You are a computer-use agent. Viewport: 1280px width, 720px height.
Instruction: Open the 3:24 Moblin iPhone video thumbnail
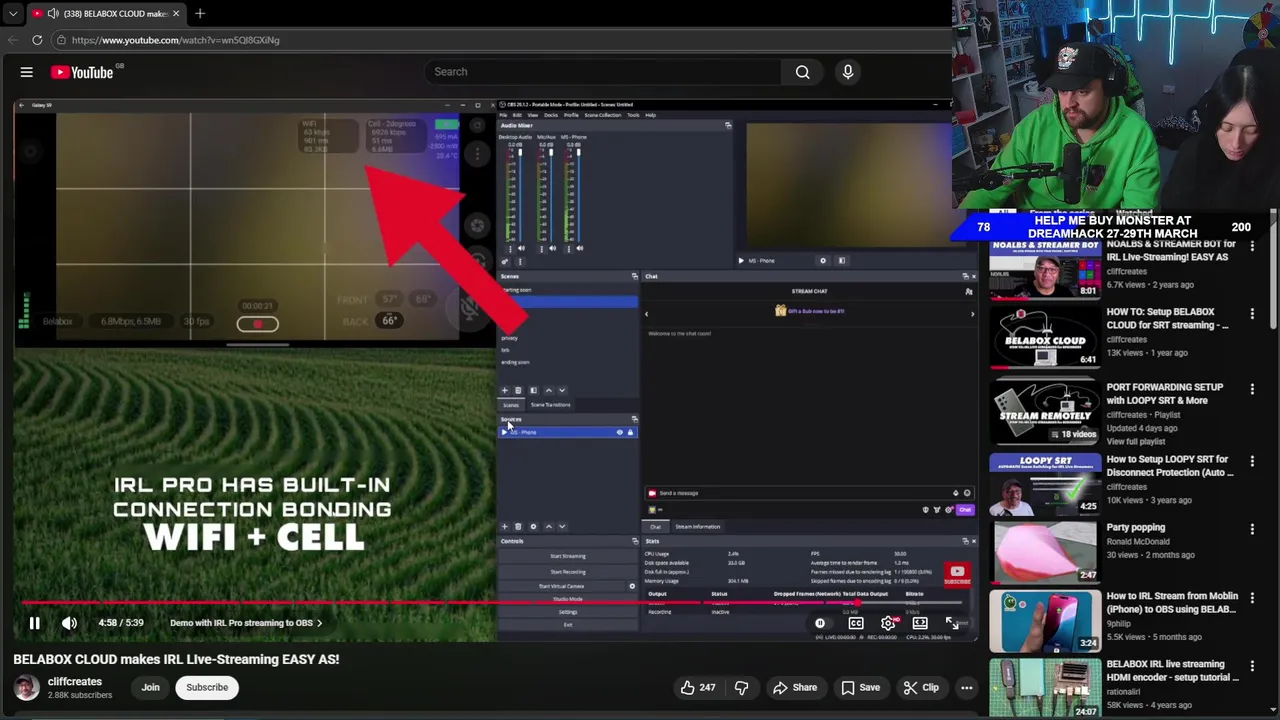(1045, 620)
